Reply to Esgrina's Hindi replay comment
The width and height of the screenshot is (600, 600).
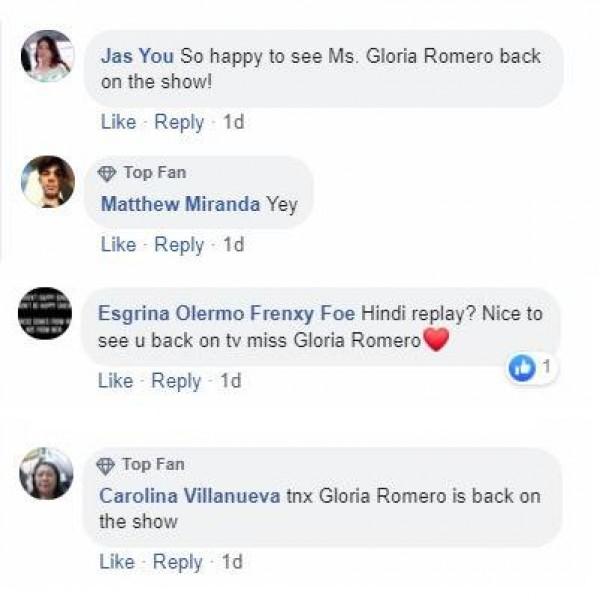tap(176, 382)
